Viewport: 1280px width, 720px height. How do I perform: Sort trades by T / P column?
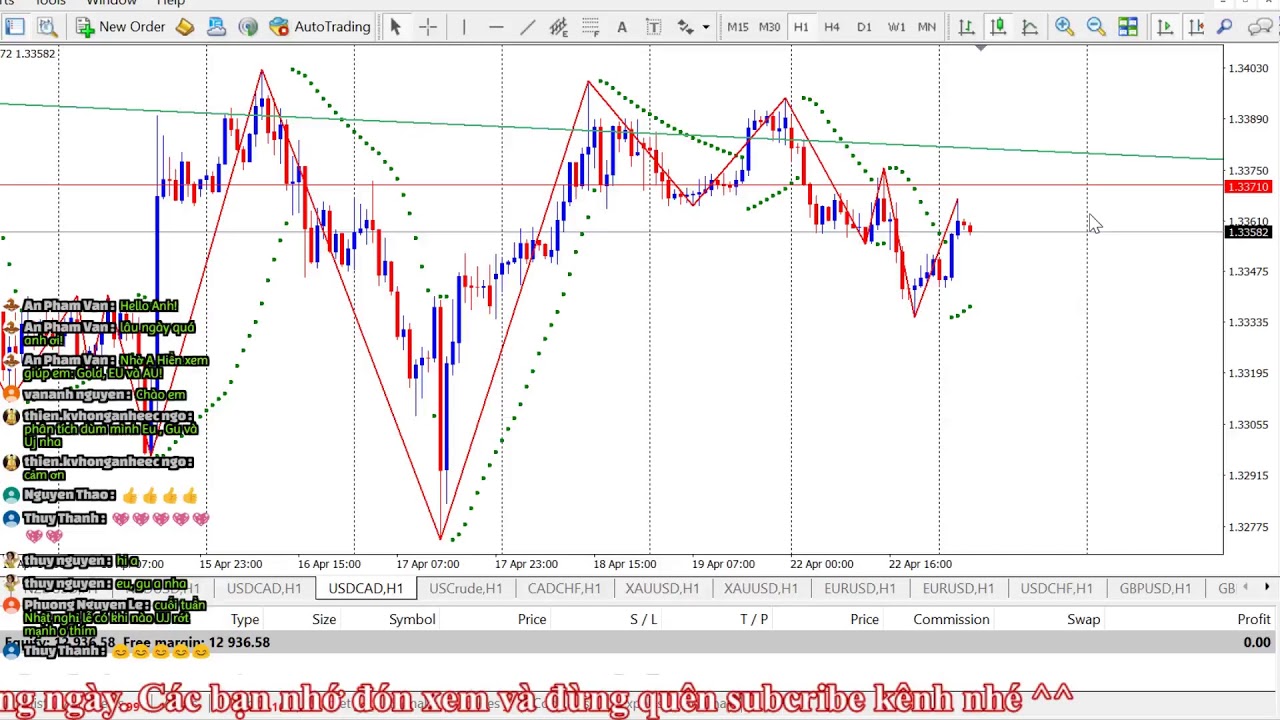coord(754,619)
